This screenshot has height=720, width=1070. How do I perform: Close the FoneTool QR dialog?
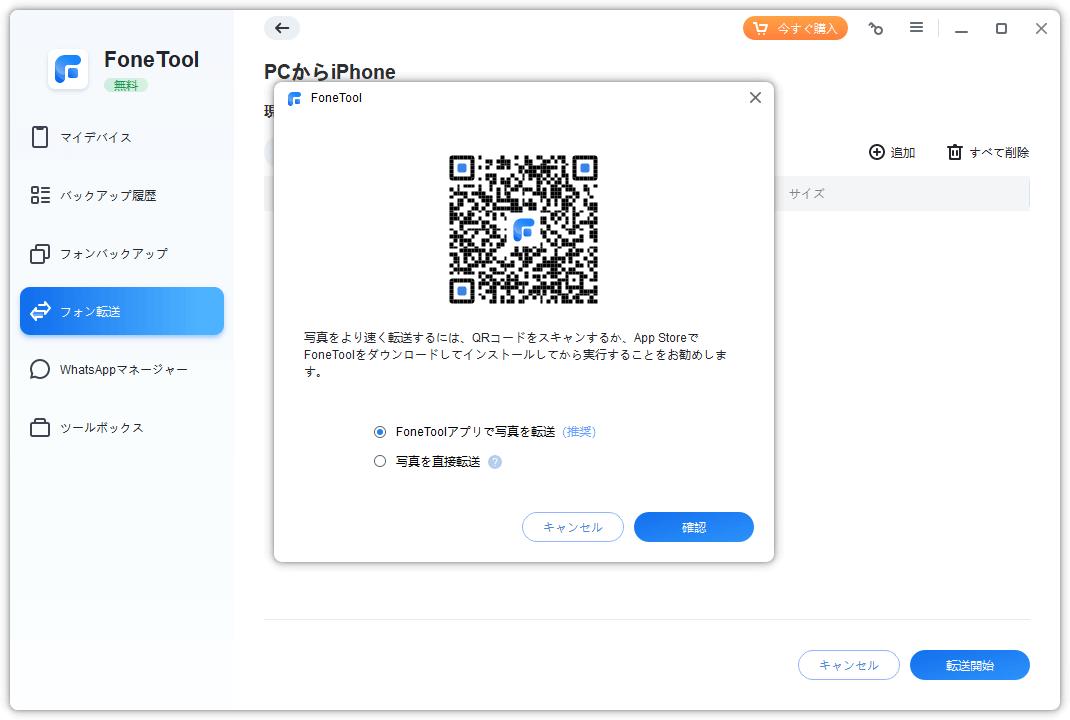coord(755,98)
